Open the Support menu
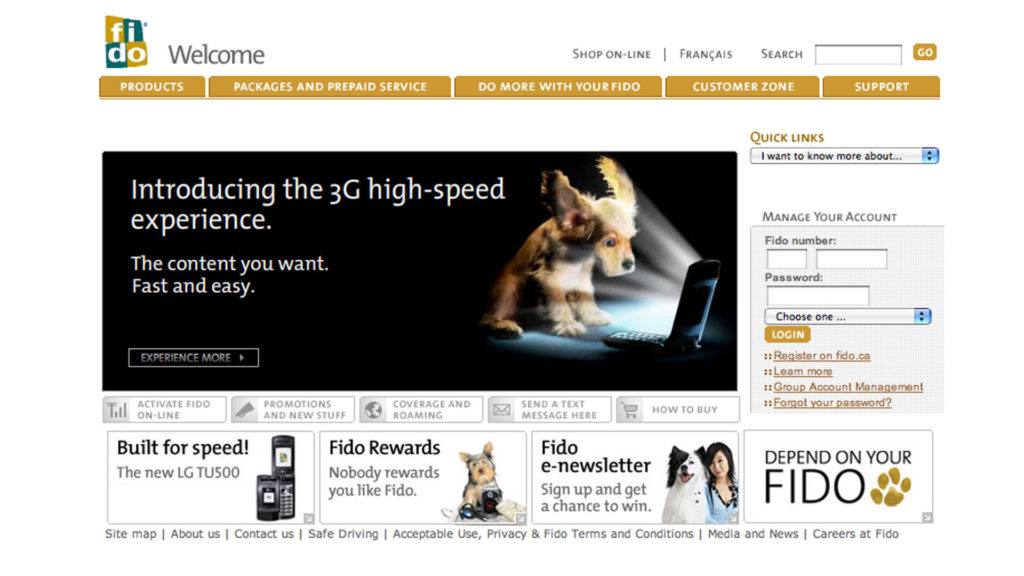Viewport: 1024px width, 576px height. [x=881, y=87]
